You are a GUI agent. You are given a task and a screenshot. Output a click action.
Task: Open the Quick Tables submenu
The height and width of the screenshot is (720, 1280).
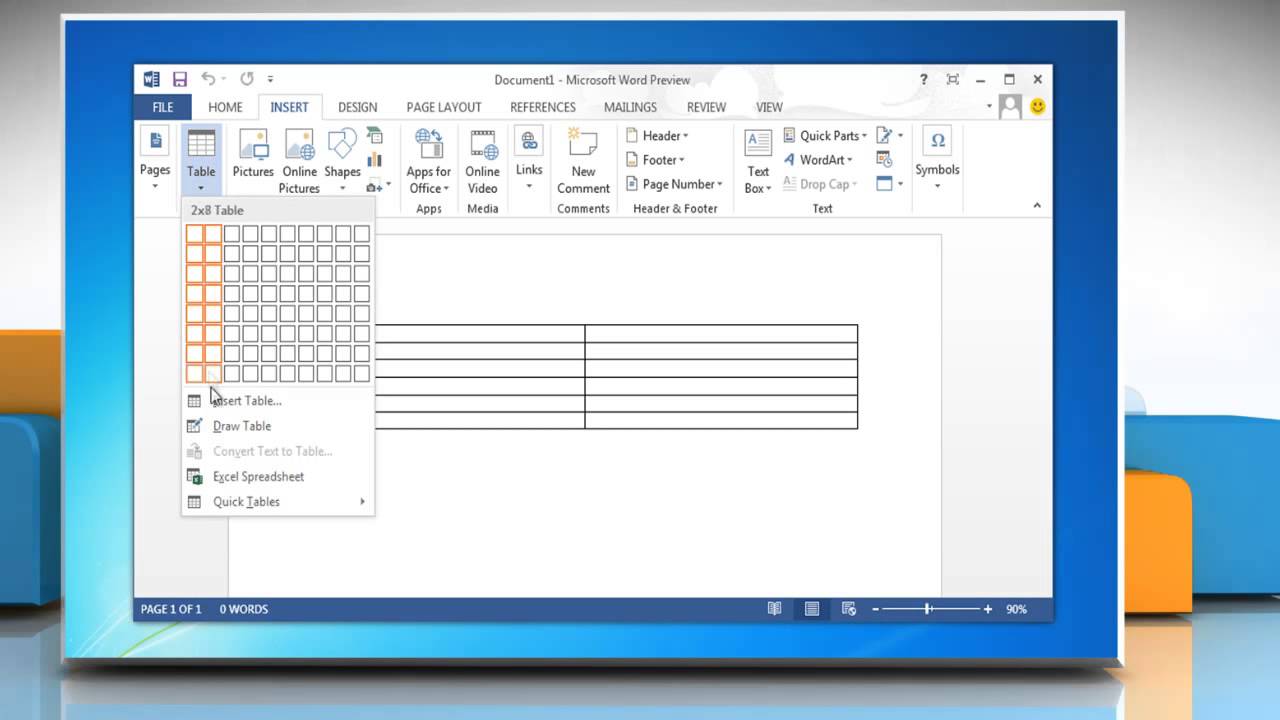click(x=278, y=502)
